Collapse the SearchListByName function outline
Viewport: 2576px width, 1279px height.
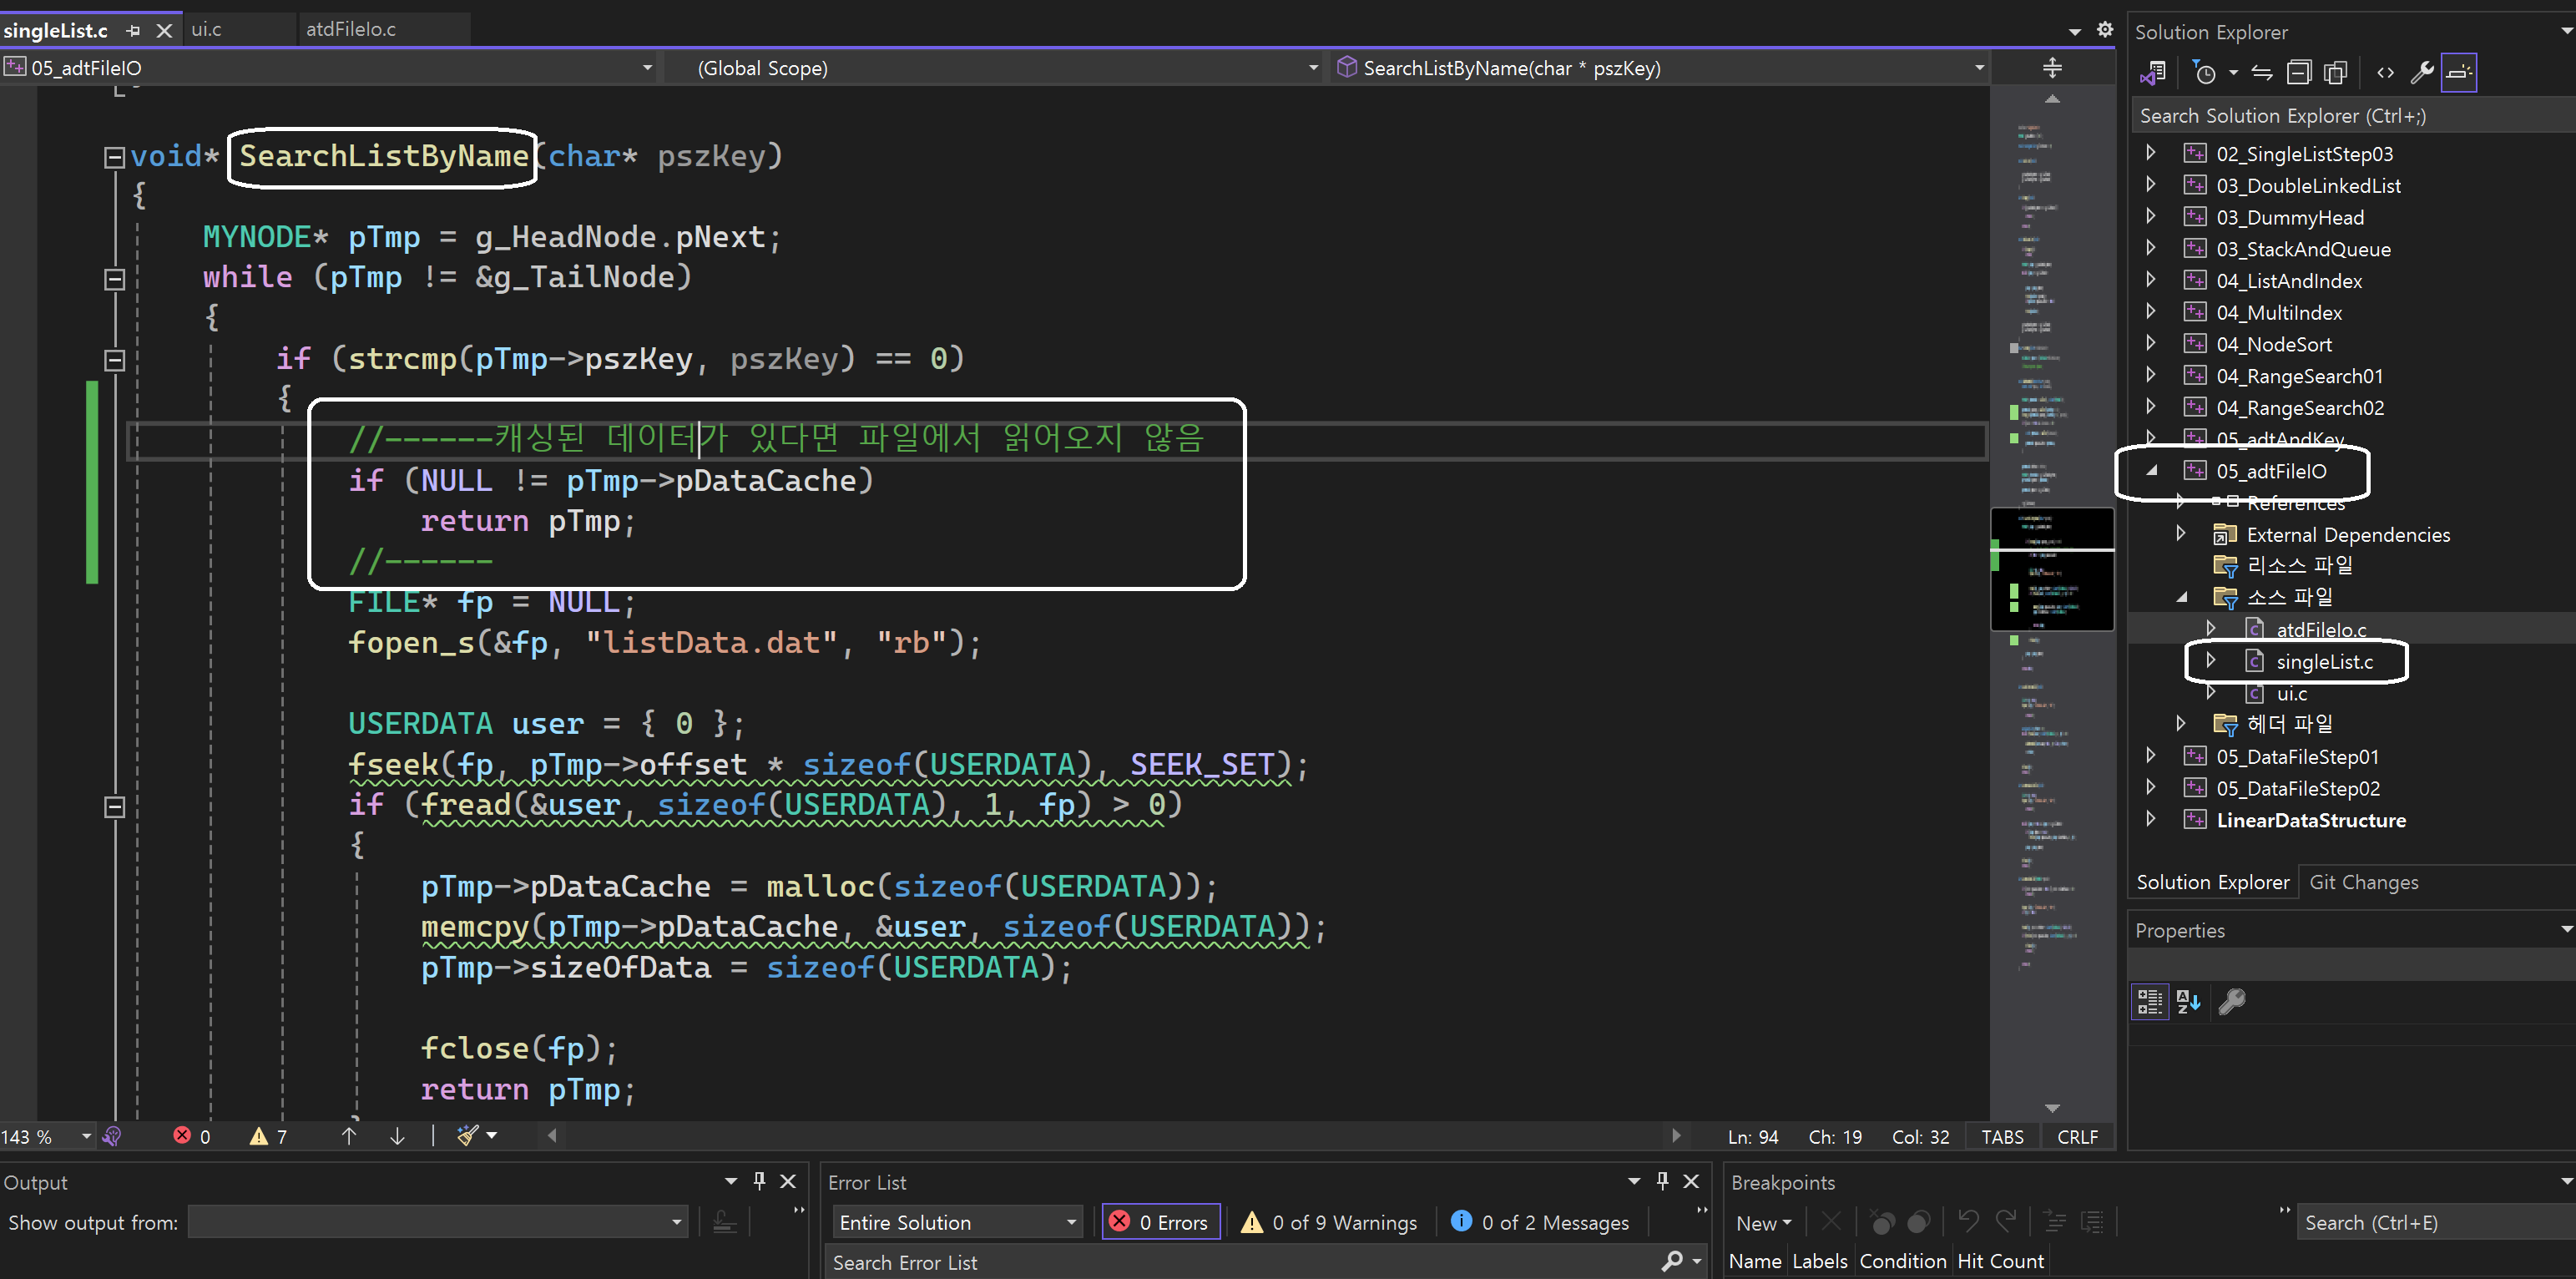pos(114,157)
